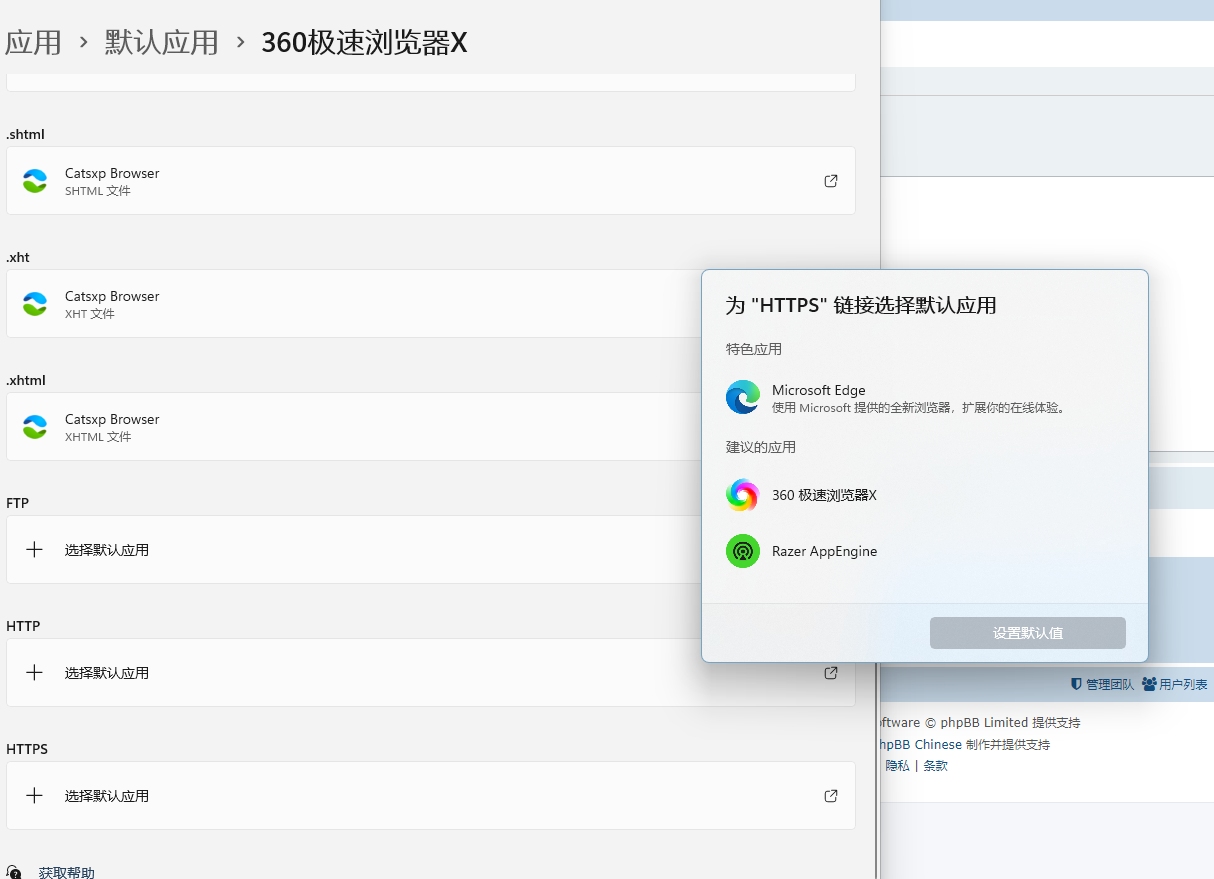1214x879 pixels.
Task: Open 条款 link in forum footer
Action: click(x=935, y=766)
